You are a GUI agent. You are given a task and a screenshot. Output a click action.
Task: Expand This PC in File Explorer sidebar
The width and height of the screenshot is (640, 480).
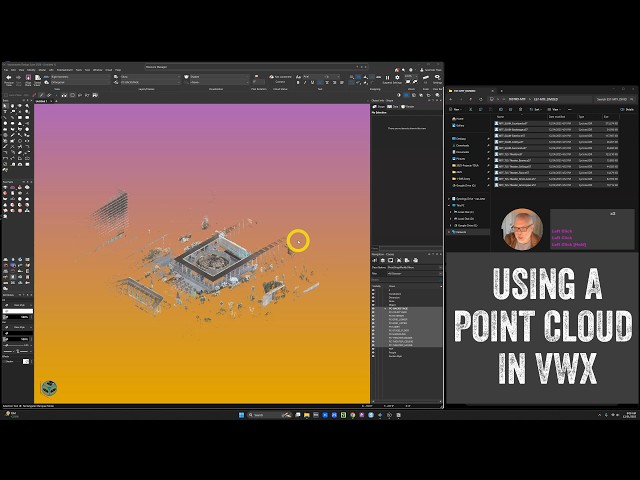click(x=450, y=205)
